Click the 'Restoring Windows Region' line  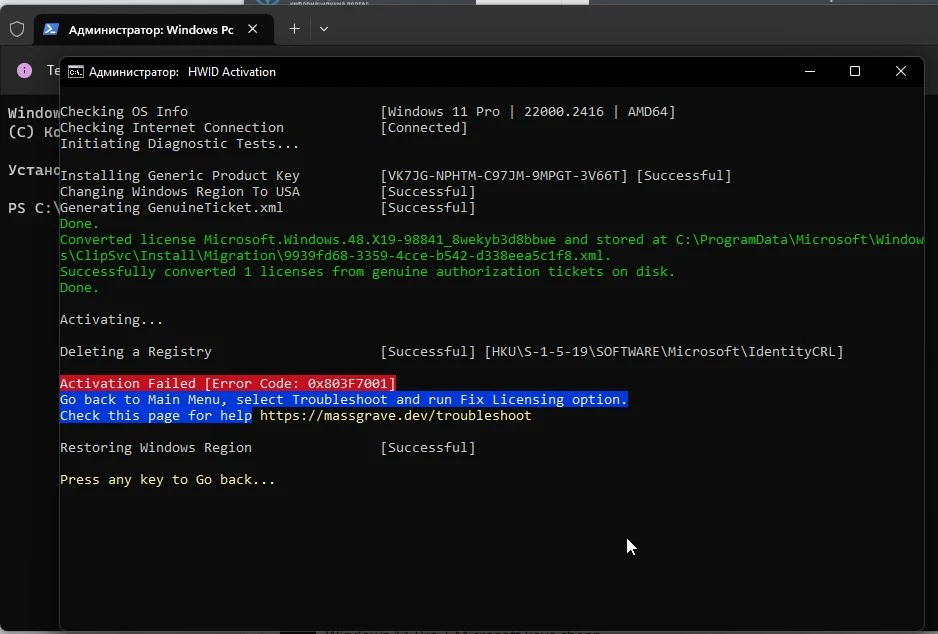156,447
